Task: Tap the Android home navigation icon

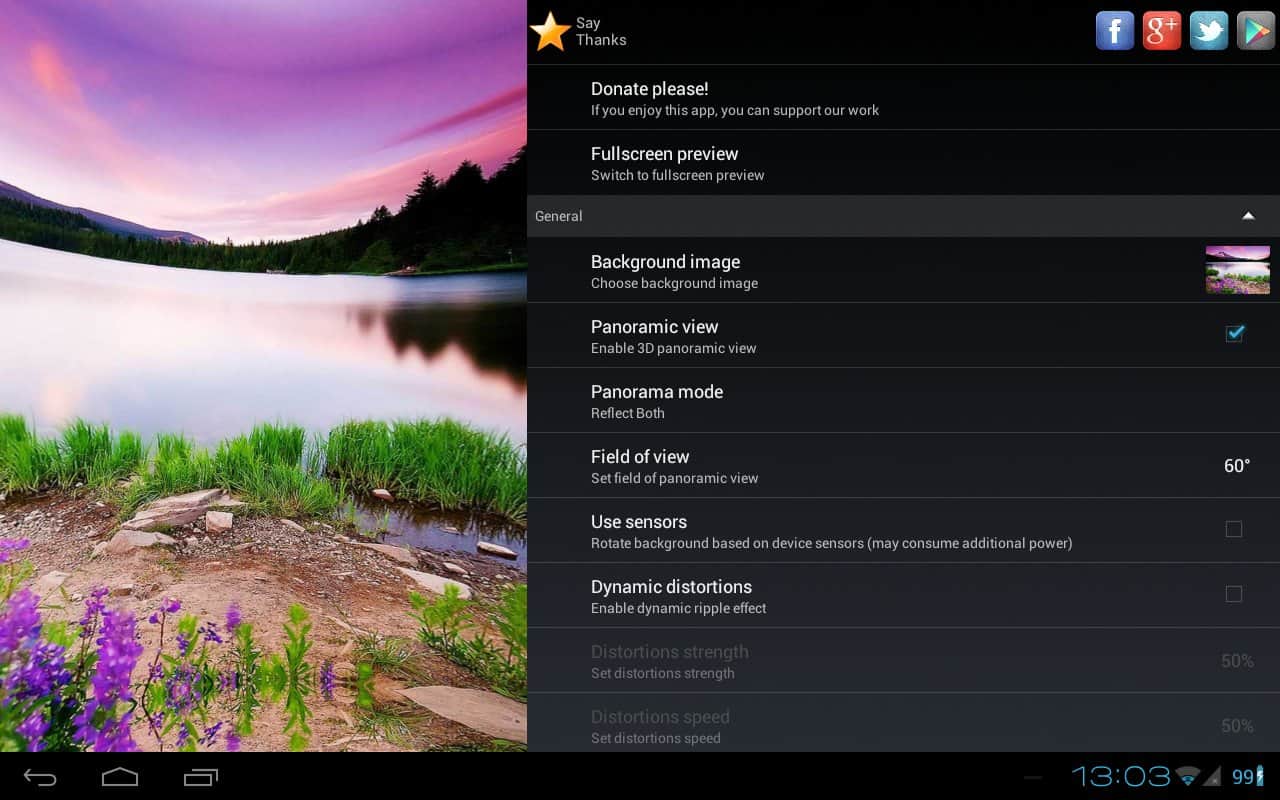Action: click(120, 777)
